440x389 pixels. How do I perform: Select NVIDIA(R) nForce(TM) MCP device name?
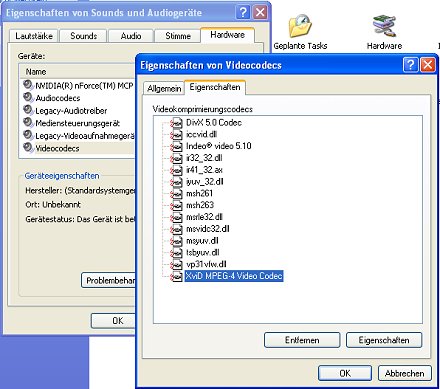coord(84,86)
